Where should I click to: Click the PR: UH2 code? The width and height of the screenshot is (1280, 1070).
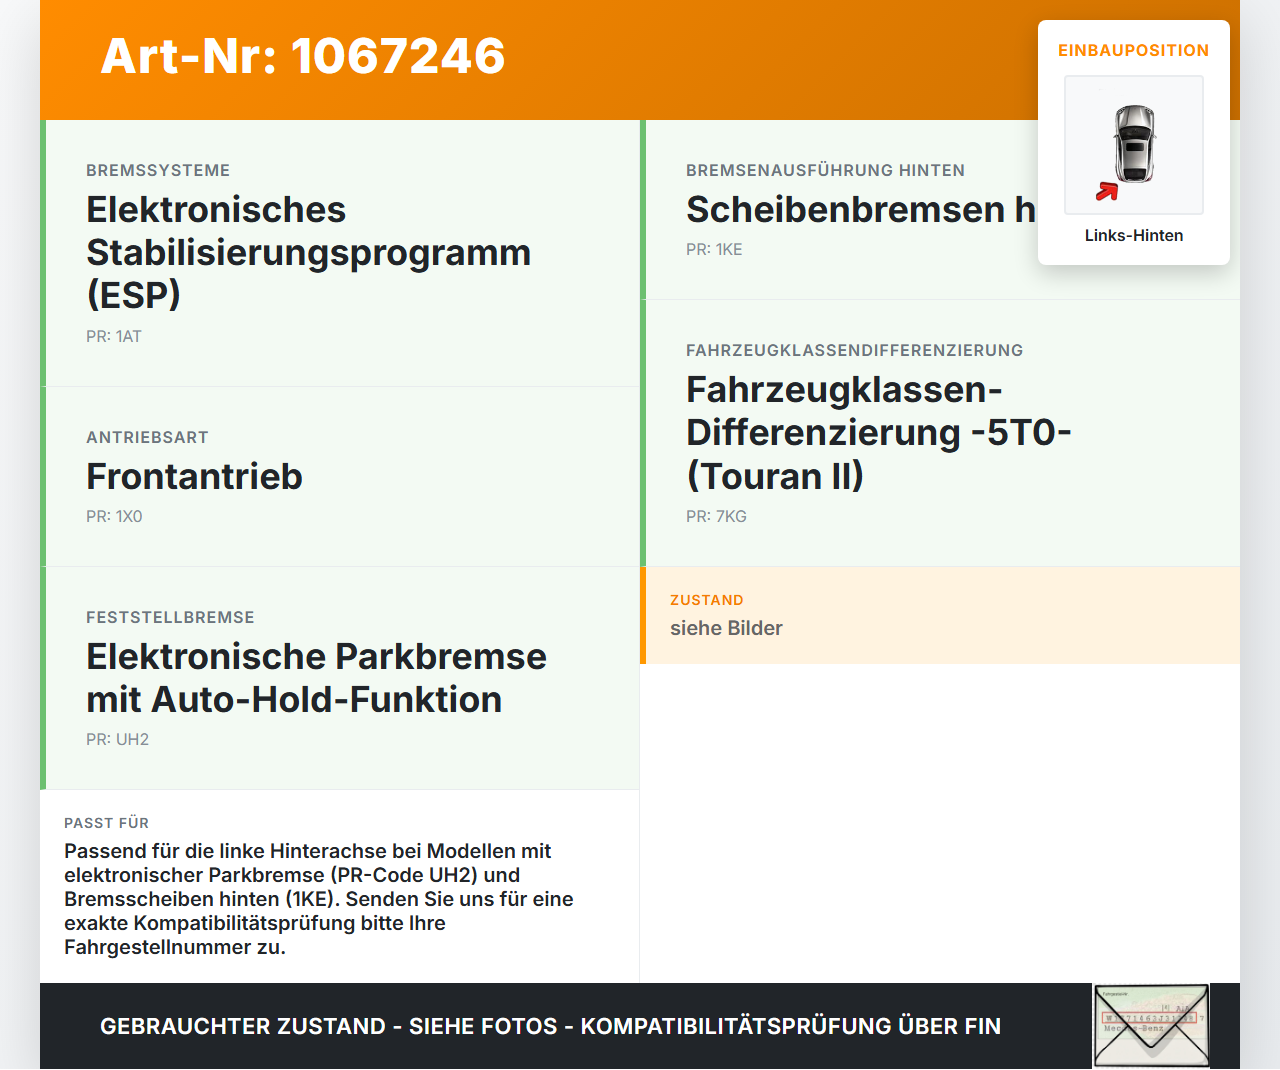click(117, 739)
